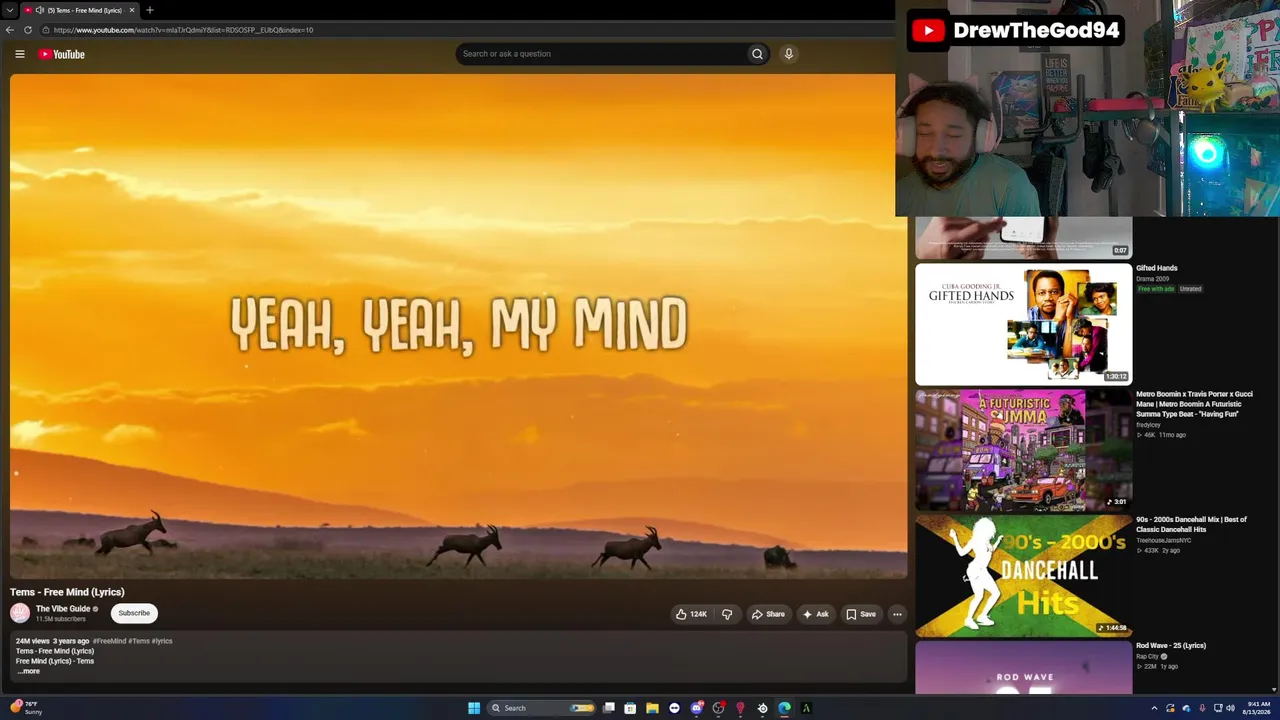
Task: Click the #lyrics hashtag
Action: 162,641
